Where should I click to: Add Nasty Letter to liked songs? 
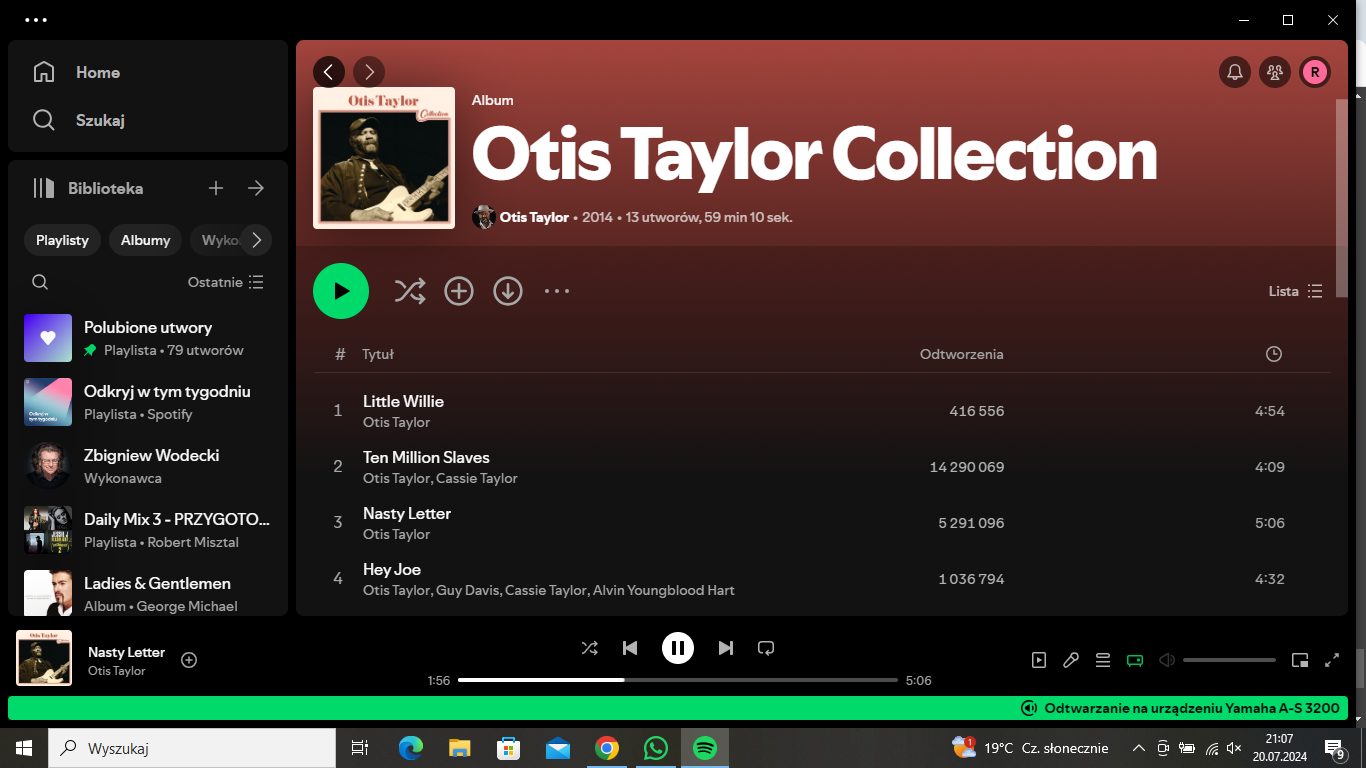point(189,660)
